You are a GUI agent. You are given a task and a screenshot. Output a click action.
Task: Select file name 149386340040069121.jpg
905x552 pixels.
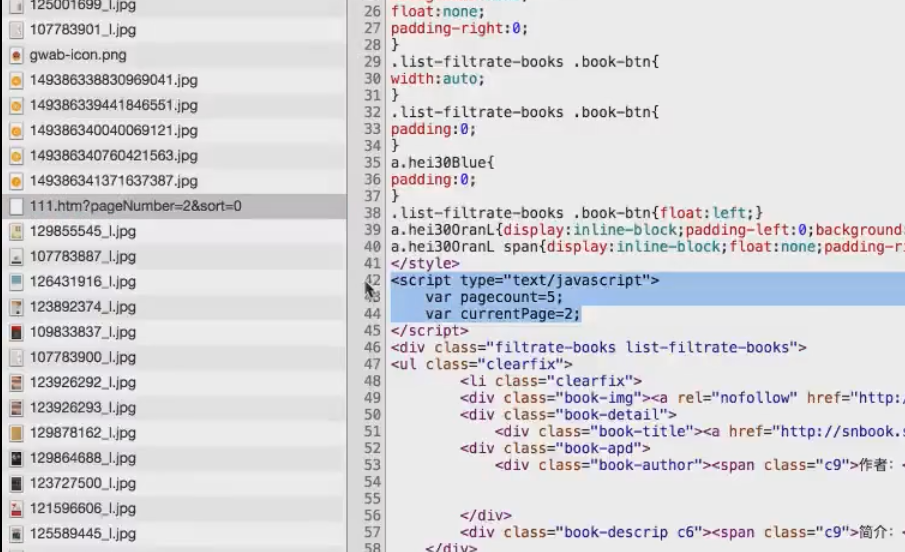[114, 130]
